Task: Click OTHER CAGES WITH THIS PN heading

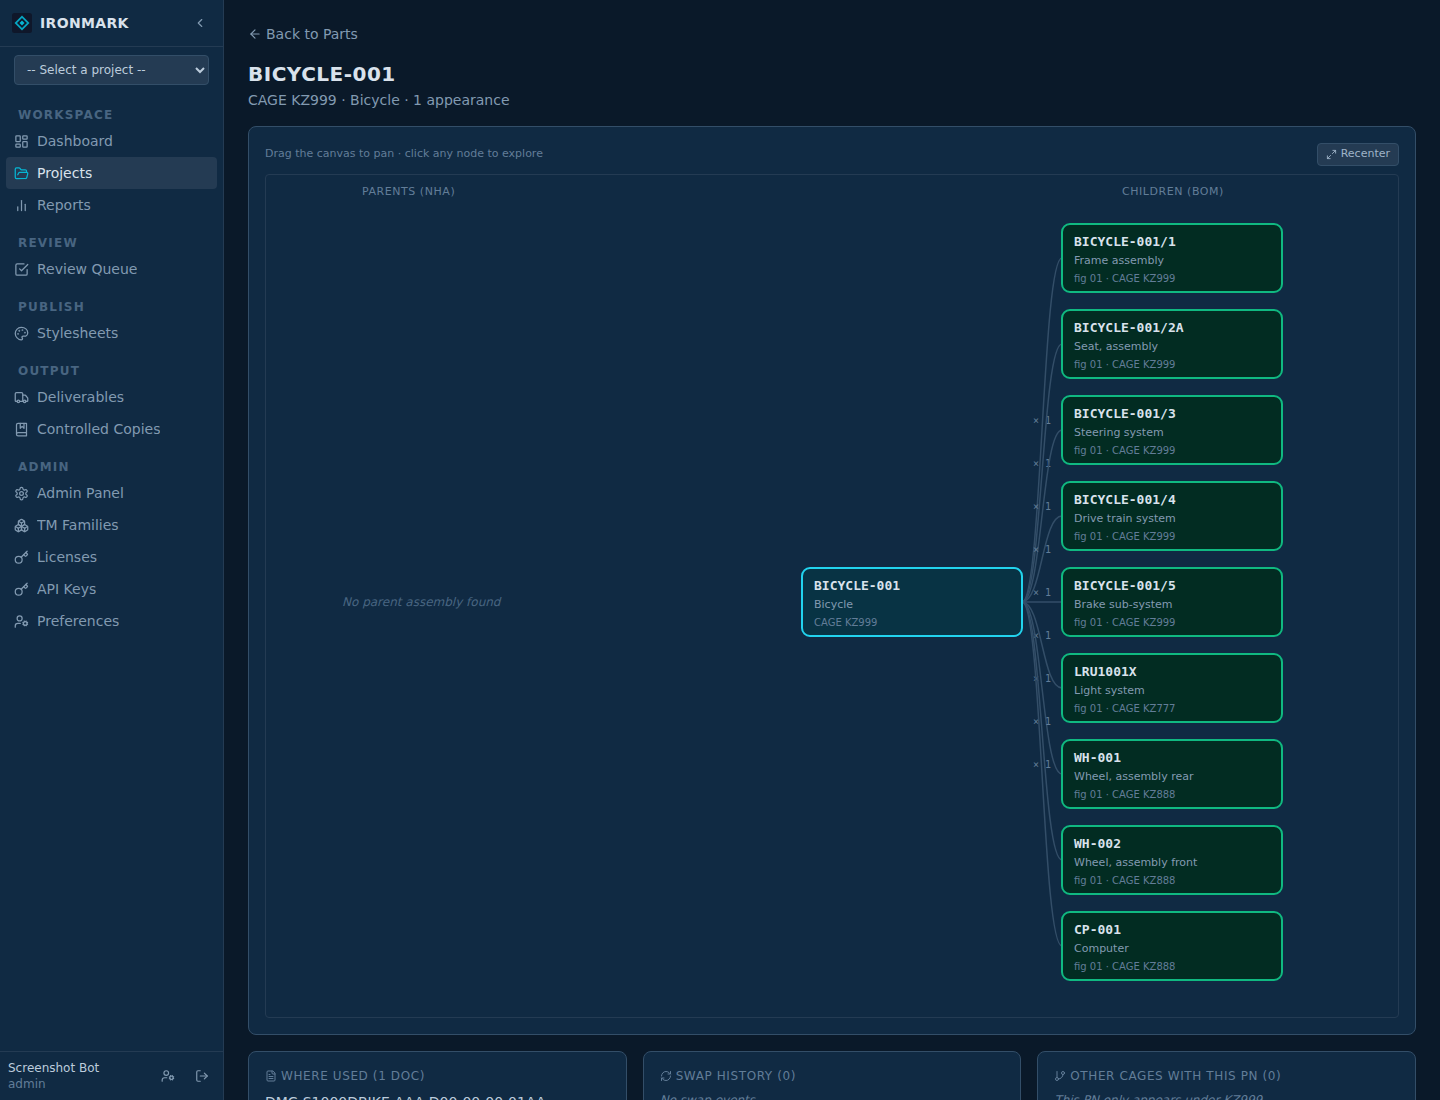Action: (x=1175, y=1076)
